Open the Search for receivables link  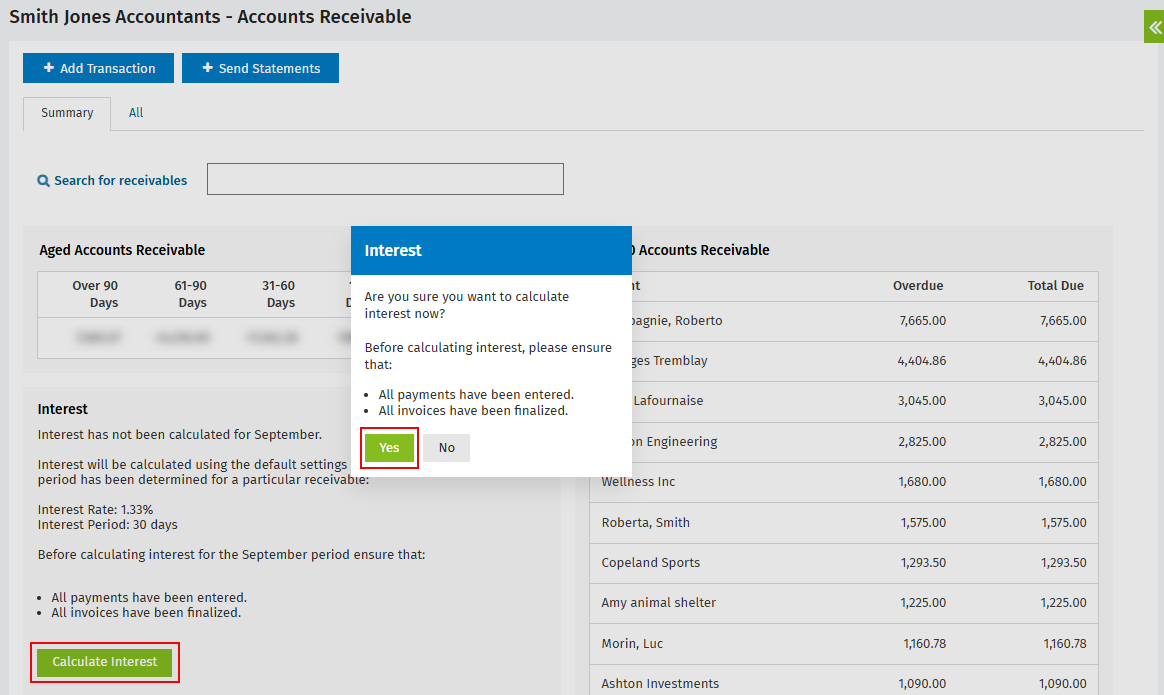(x=120, y=180)
